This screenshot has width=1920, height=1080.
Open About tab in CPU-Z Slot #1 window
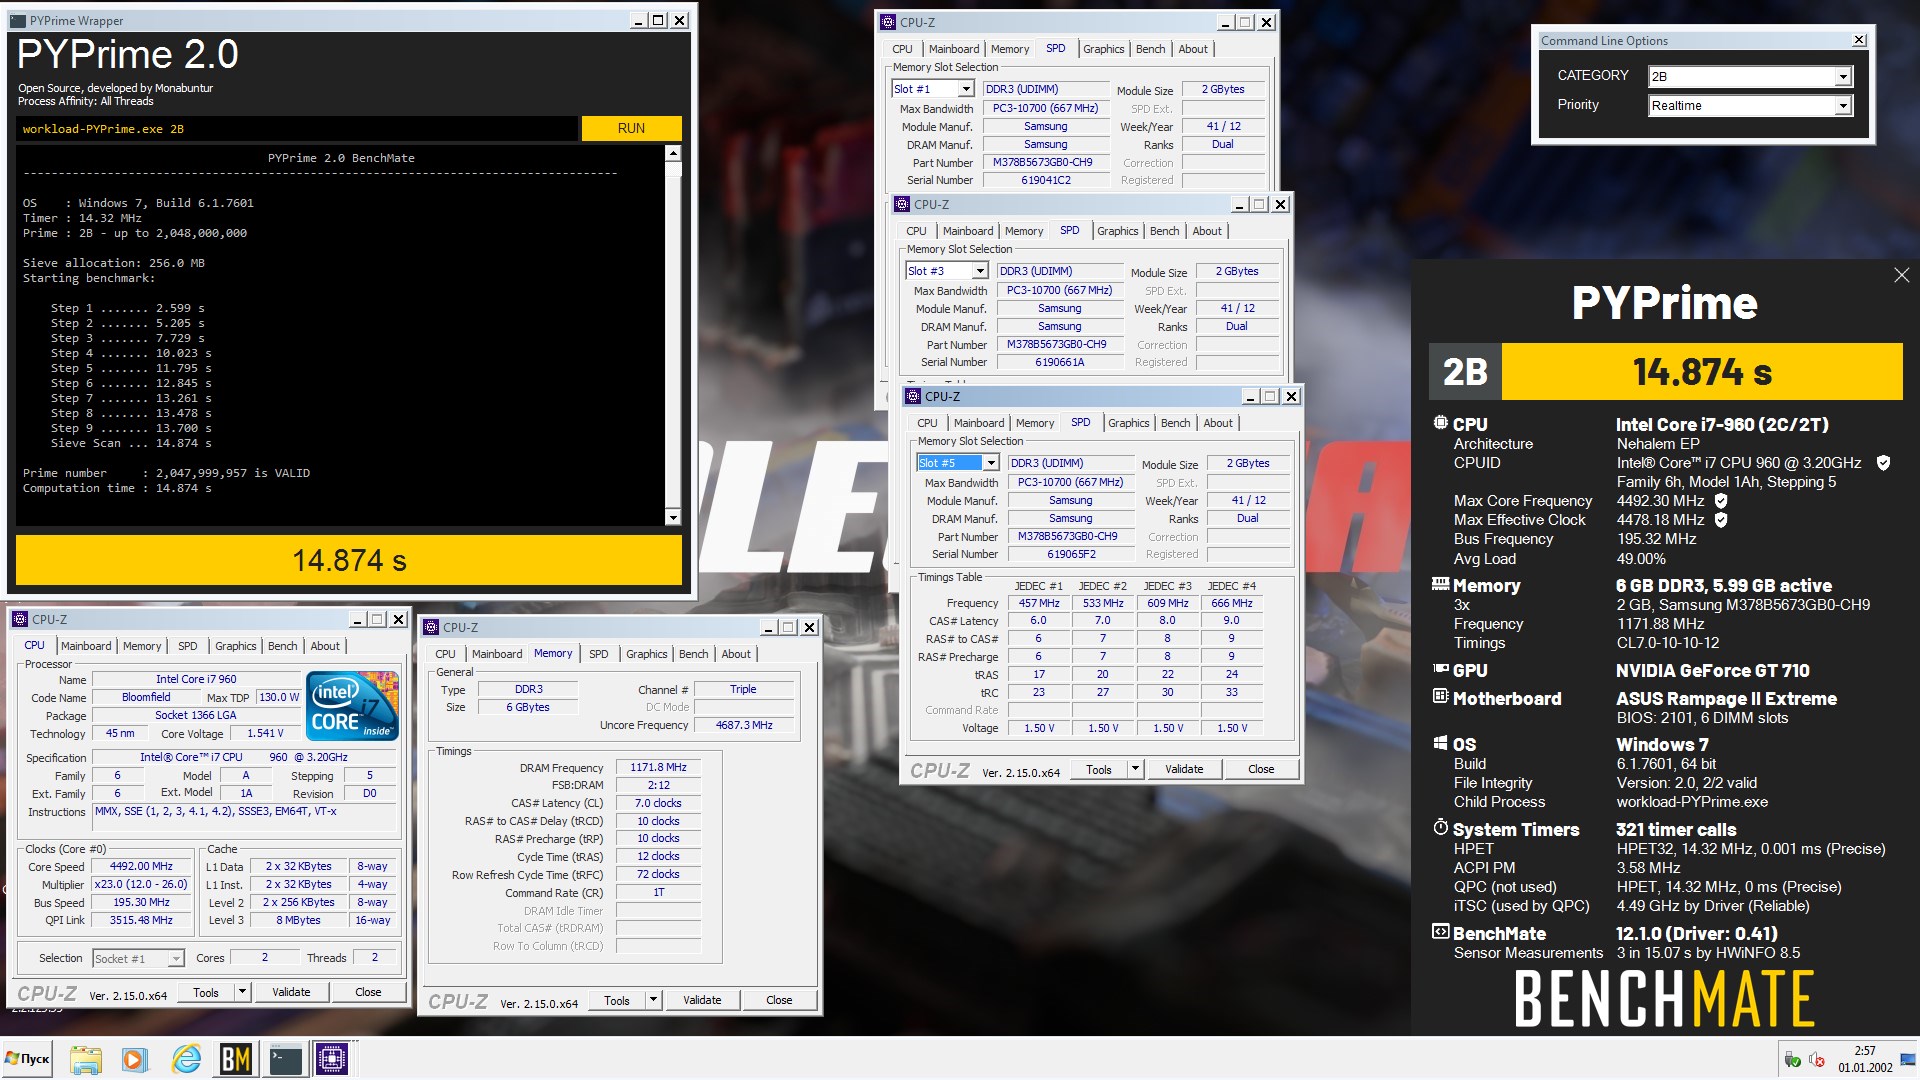coord(1193,49)
